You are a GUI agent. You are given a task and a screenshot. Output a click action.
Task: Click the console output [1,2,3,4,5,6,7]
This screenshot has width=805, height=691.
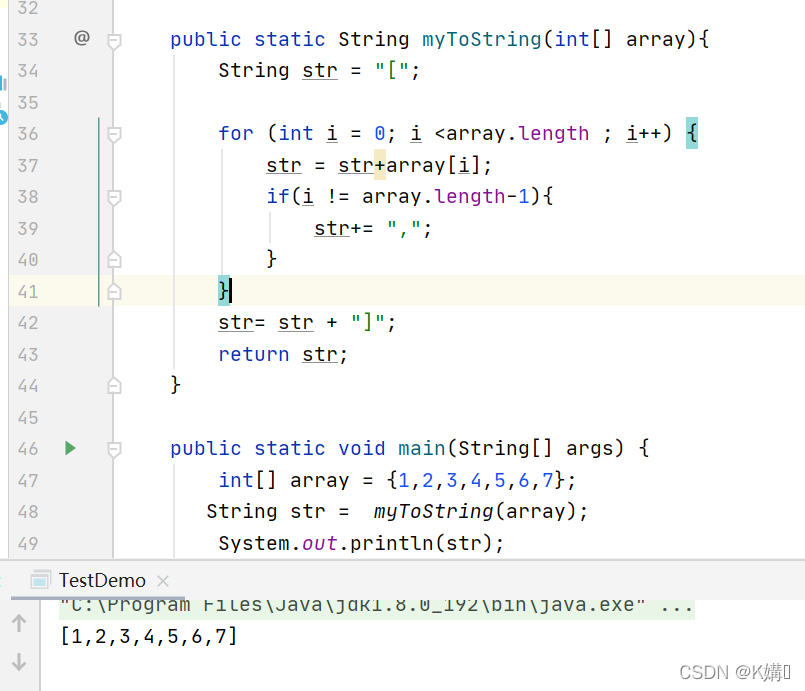click(149, 635)
